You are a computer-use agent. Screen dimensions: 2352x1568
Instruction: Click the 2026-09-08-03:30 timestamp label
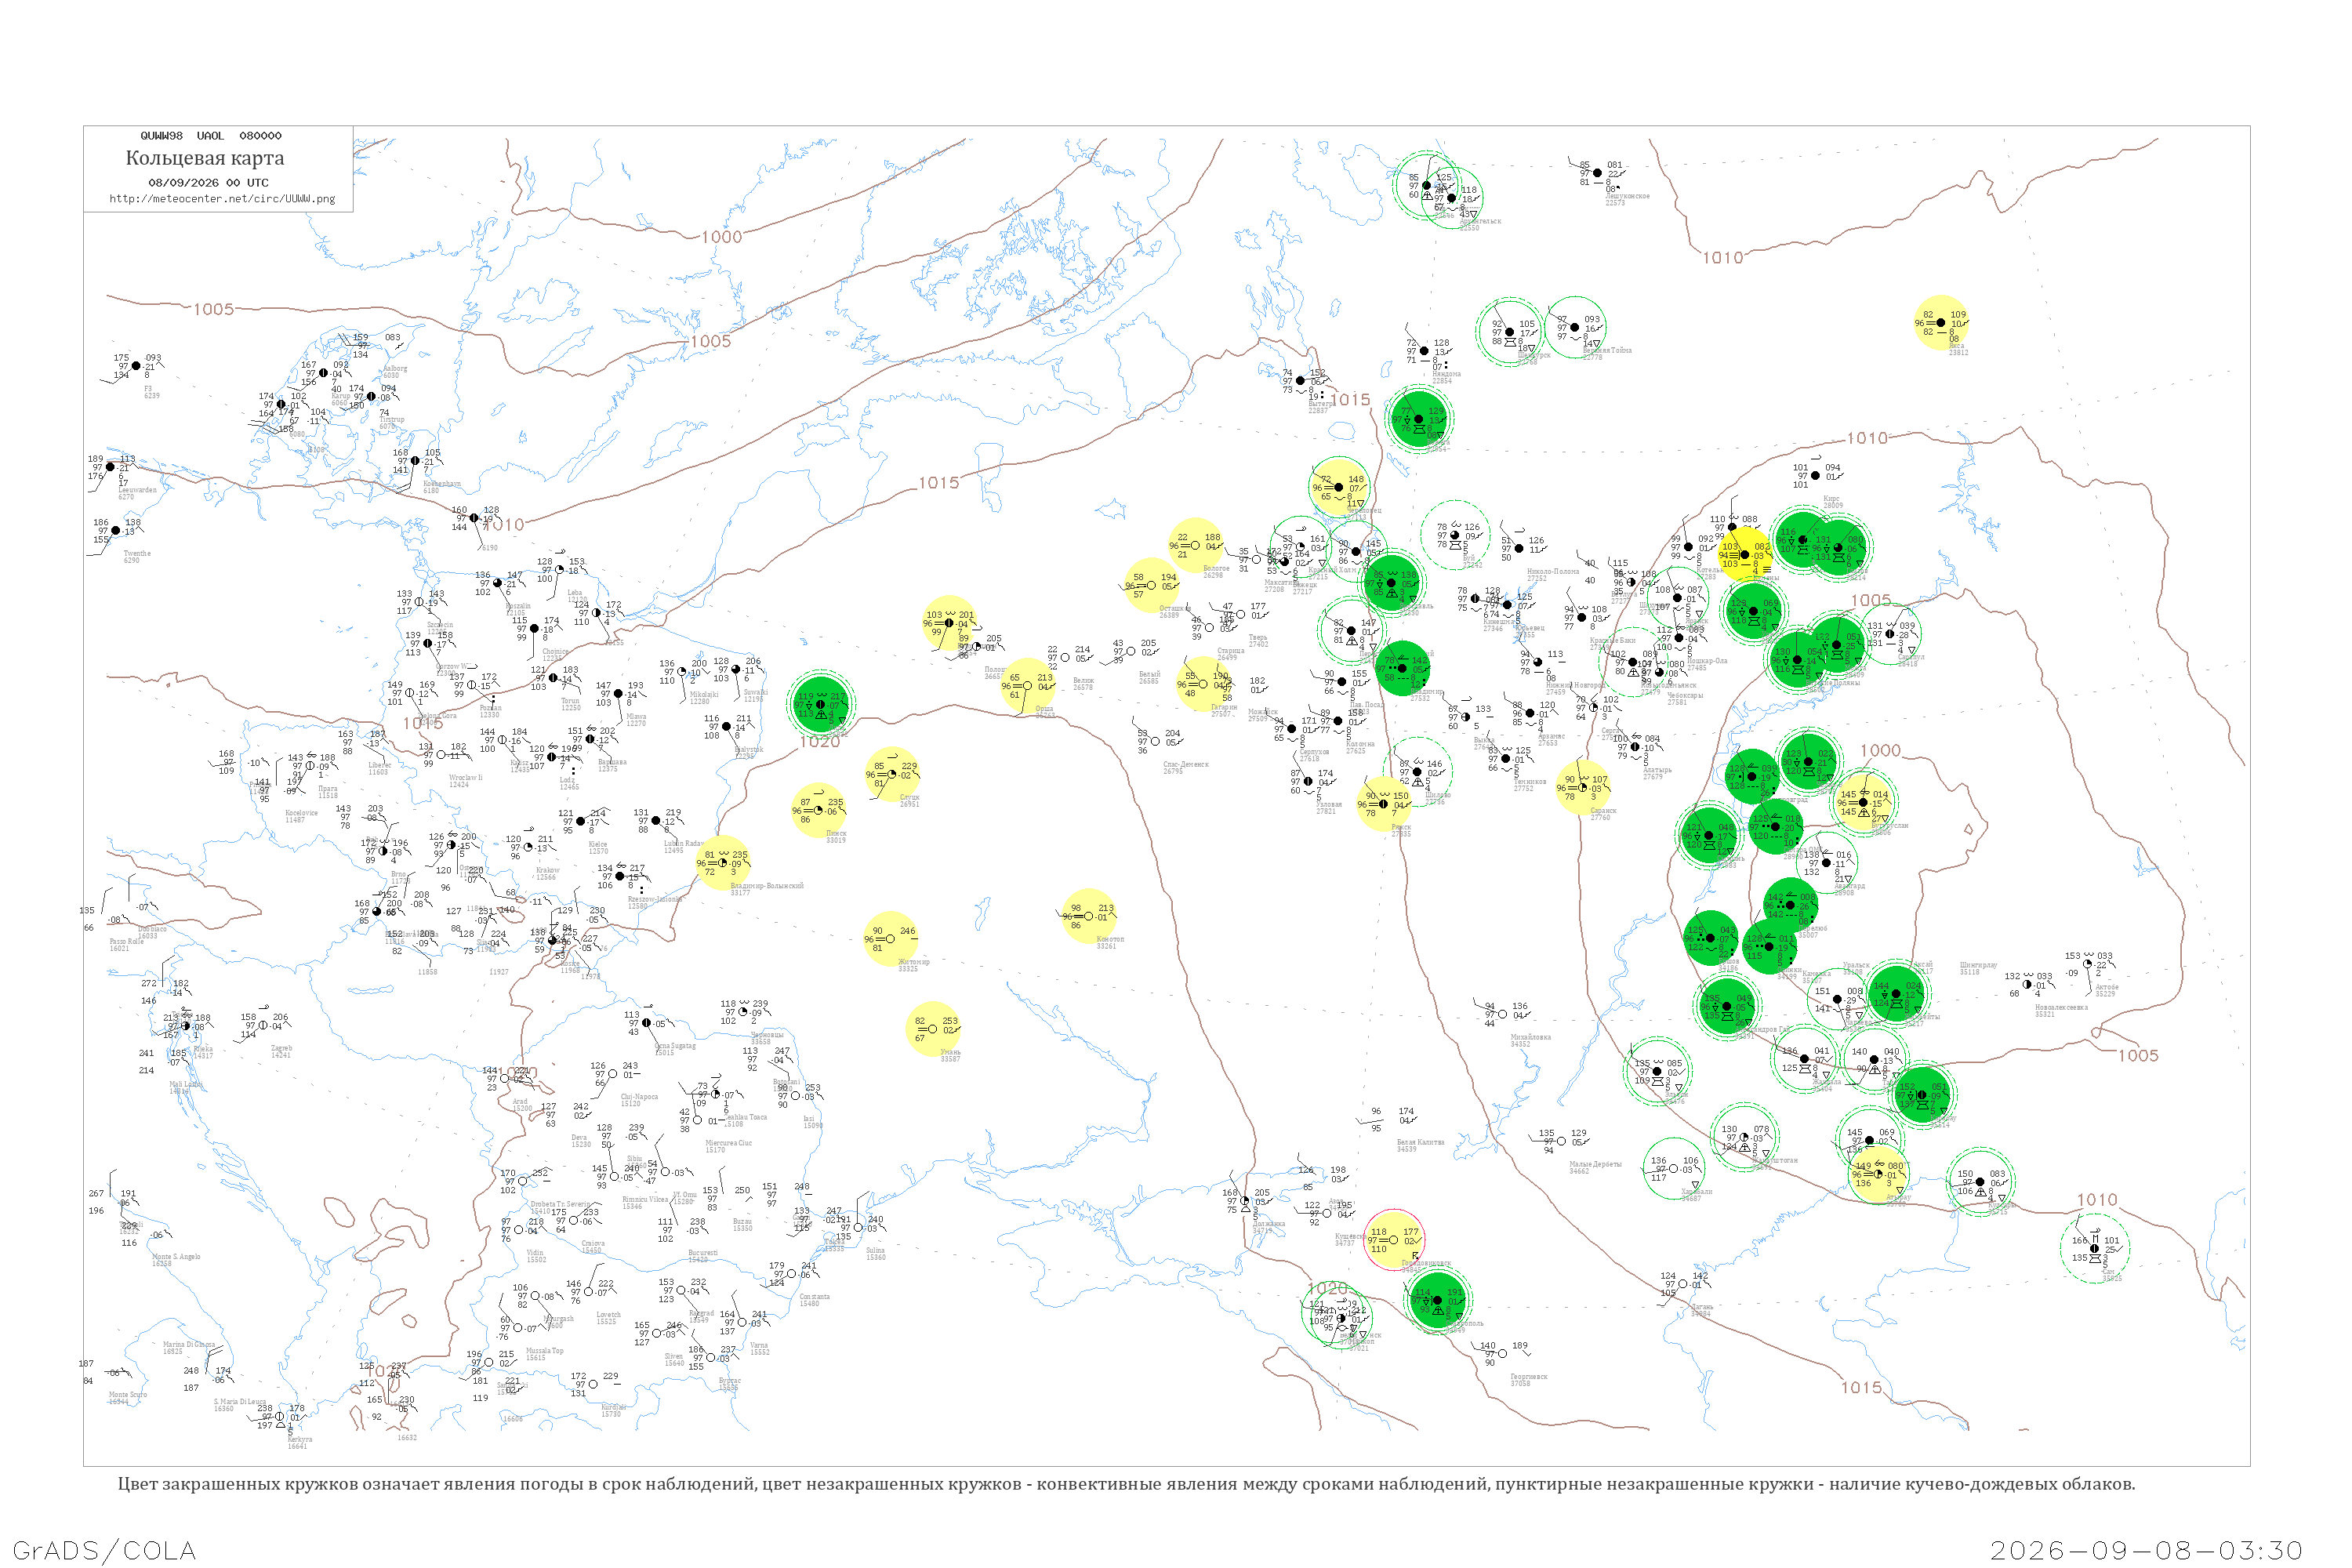click(x=2146, y=1551)
